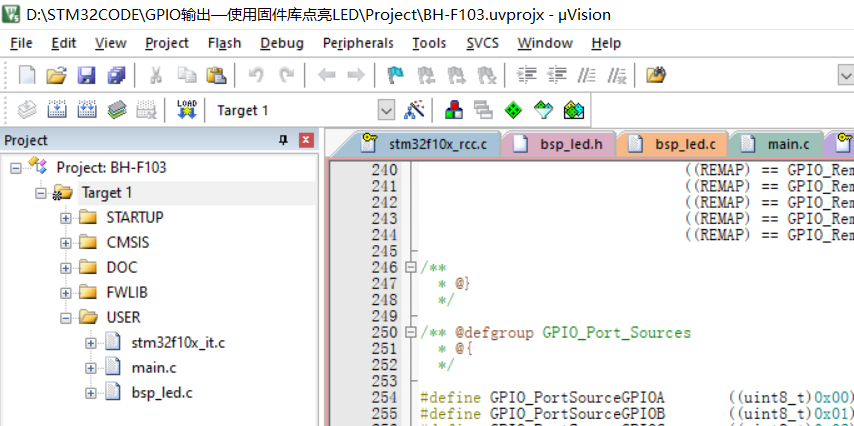The width and height of the screenshot is (854, 426).
Task: Click the Build target icon
Action: pyautogui.click(x=57, y=110)
